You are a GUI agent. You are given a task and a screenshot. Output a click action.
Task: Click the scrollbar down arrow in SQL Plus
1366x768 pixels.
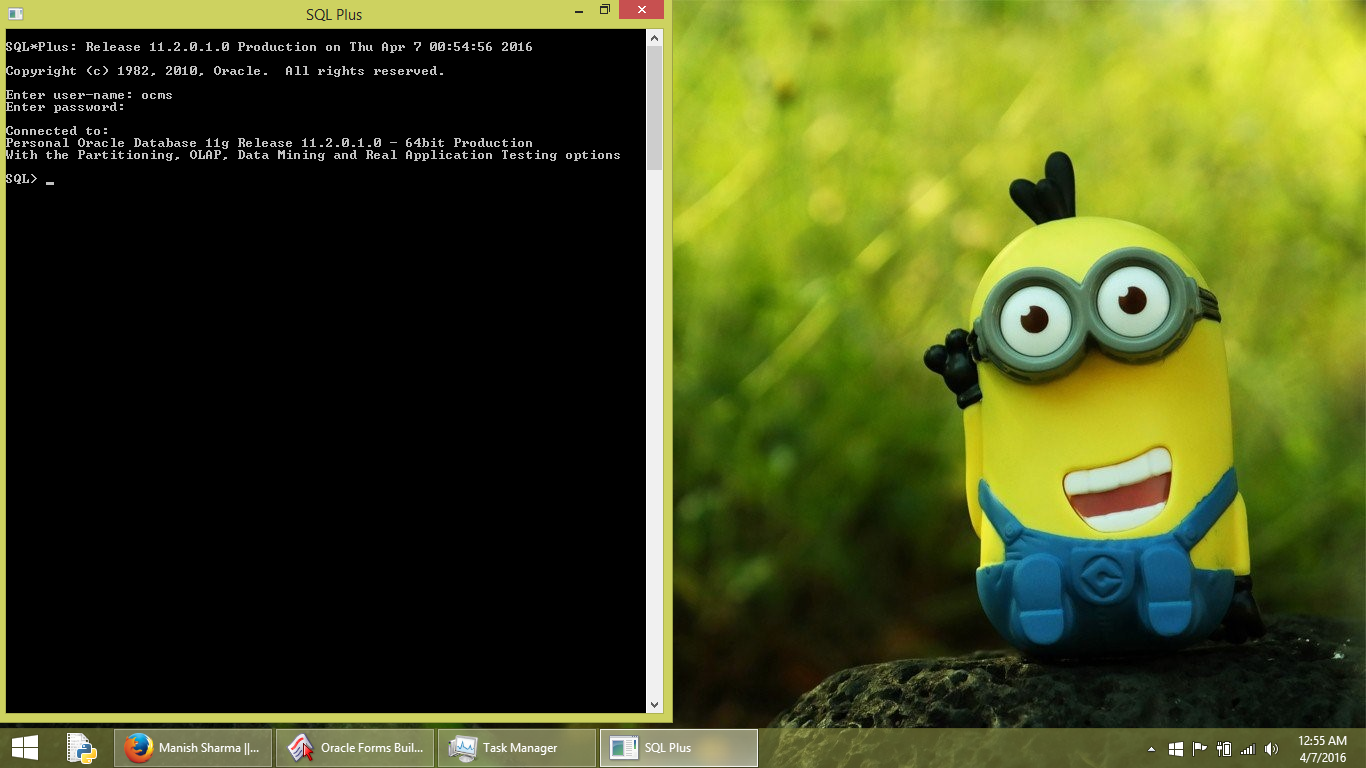(655, 704)
